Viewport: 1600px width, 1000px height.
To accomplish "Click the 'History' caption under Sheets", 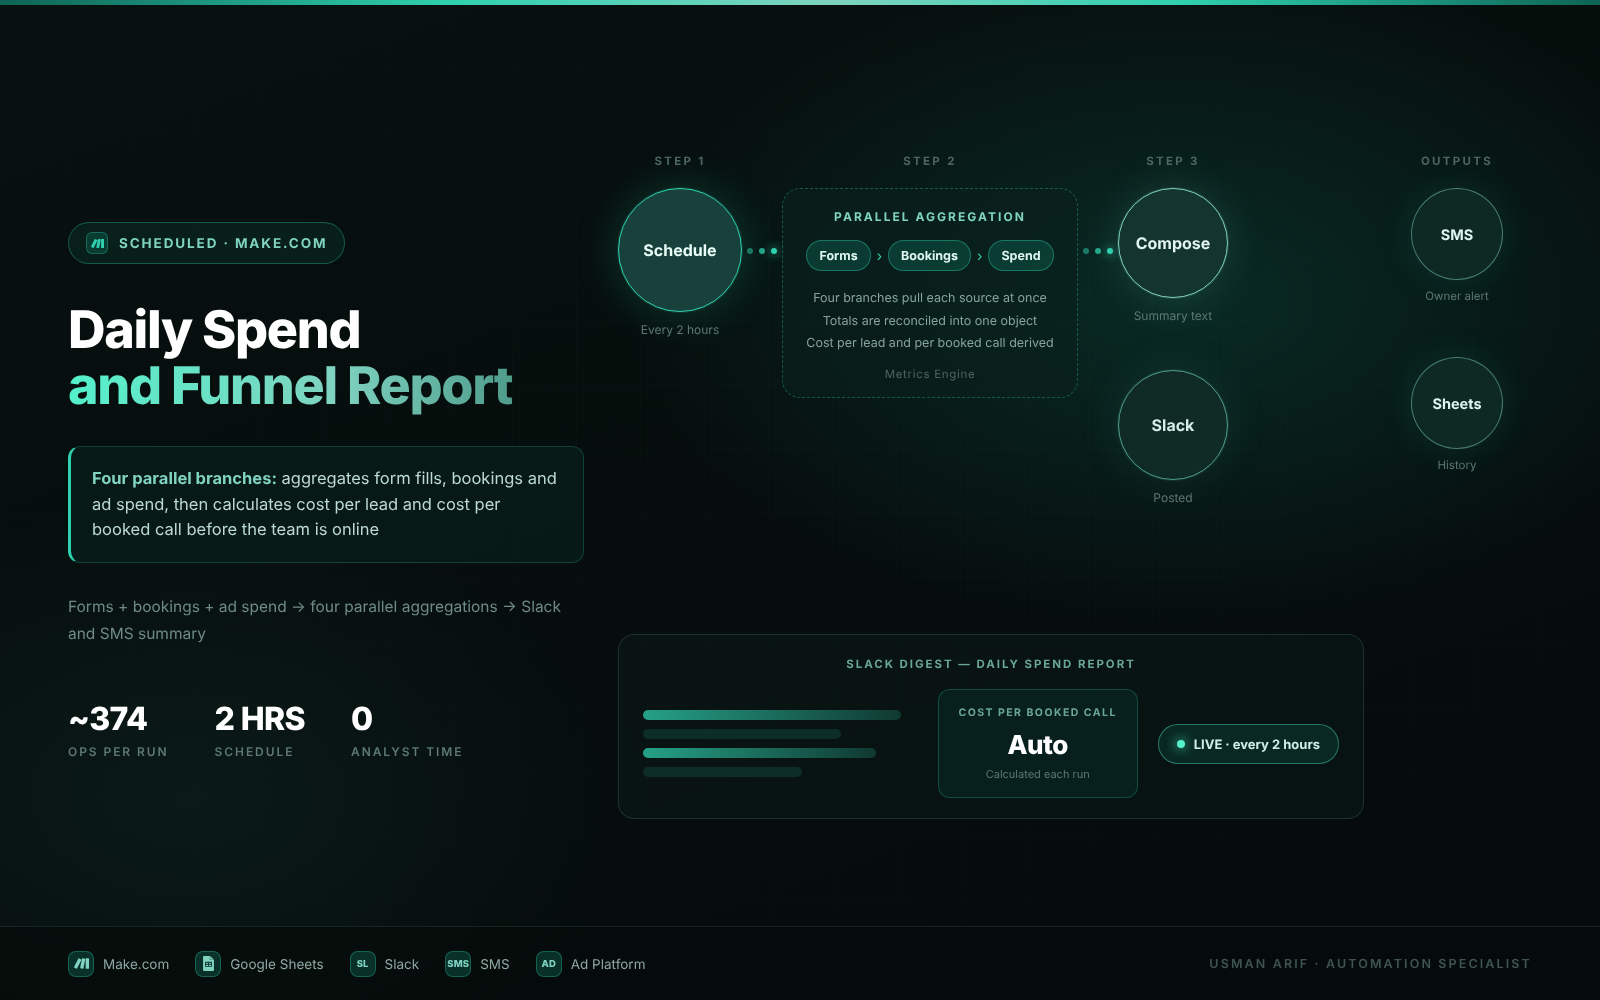I will click(1457, 465).
